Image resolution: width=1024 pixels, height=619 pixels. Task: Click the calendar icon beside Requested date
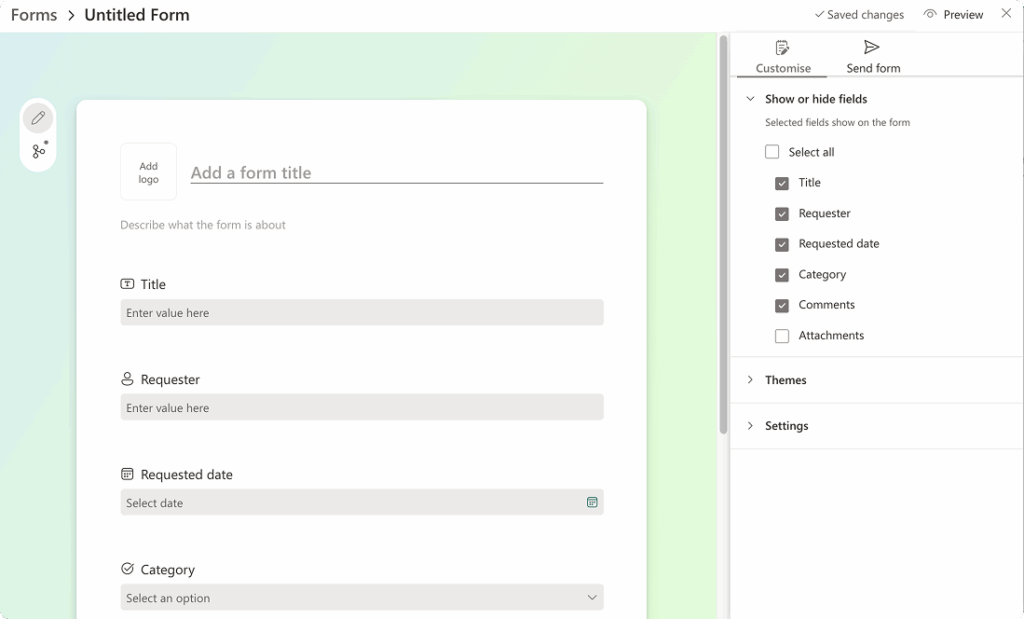[x=126, y=474]
